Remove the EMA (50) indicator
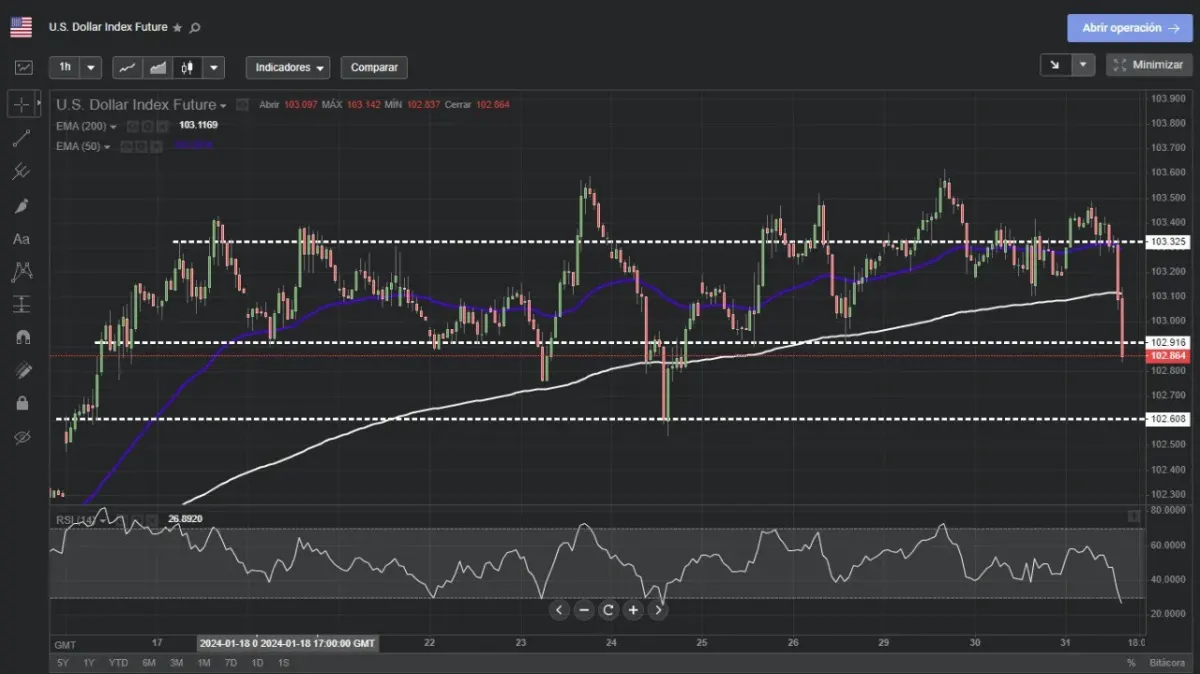The height and width of the screenshot is (674, 1200). point(154,147)
